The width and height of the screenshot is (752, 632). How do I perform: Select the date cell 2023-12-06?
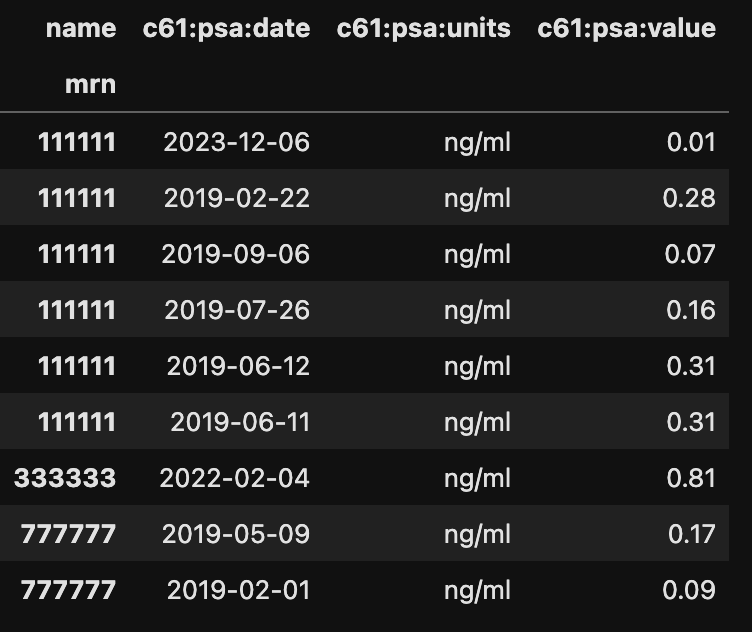click(237, 142)
